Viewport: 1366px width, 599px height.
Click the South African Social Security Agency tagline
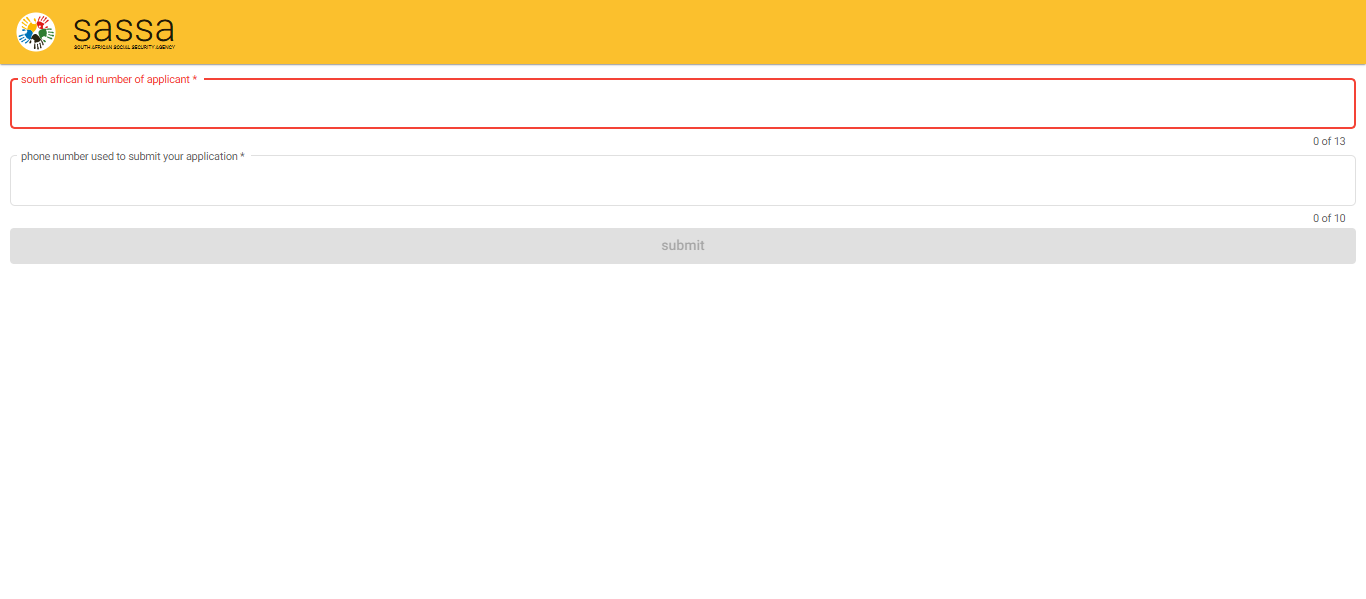(x=124, y=47)
